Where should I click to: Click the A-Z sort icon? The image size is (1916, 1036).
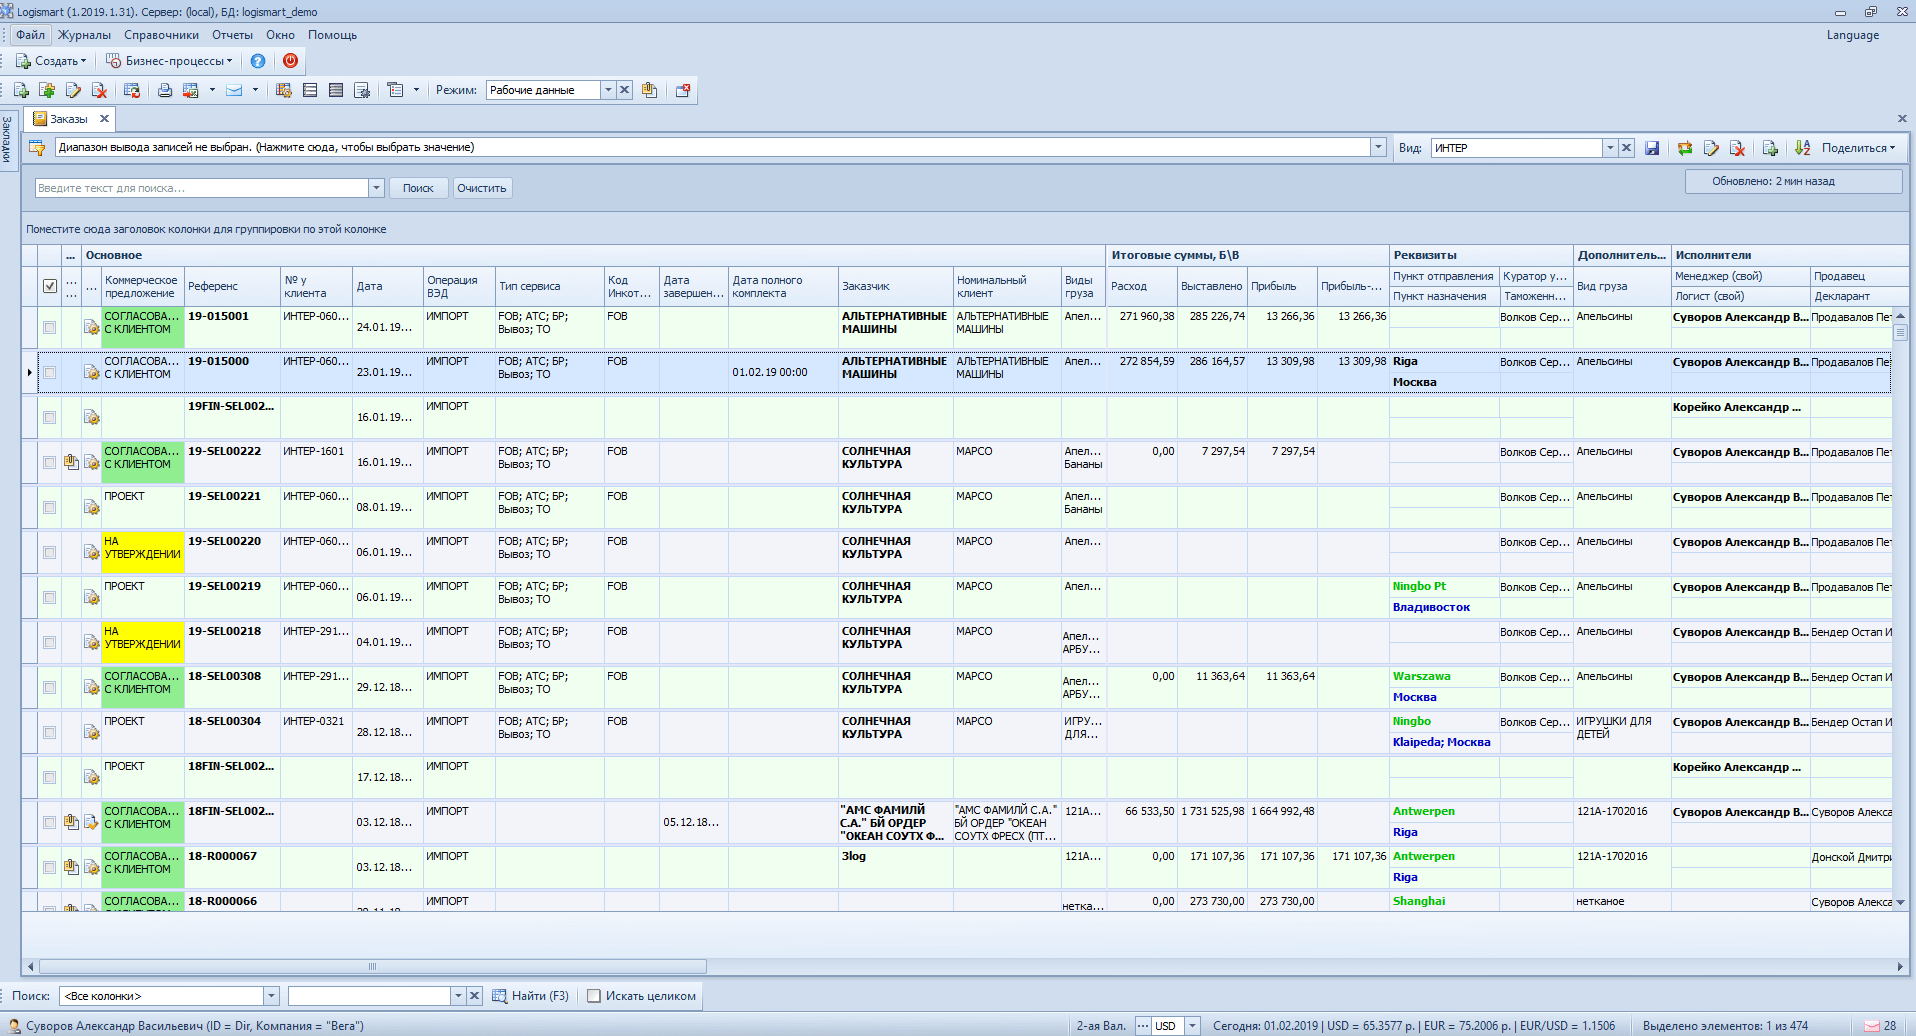1802,148
